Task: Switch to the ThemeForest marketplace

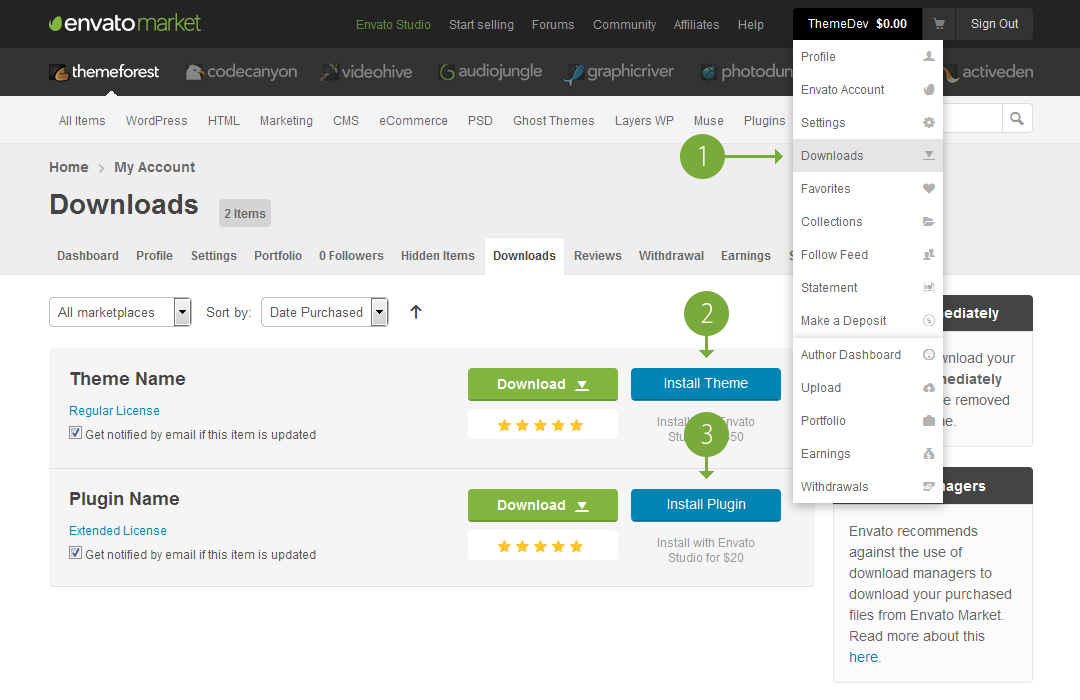Action: click(104, 72)
